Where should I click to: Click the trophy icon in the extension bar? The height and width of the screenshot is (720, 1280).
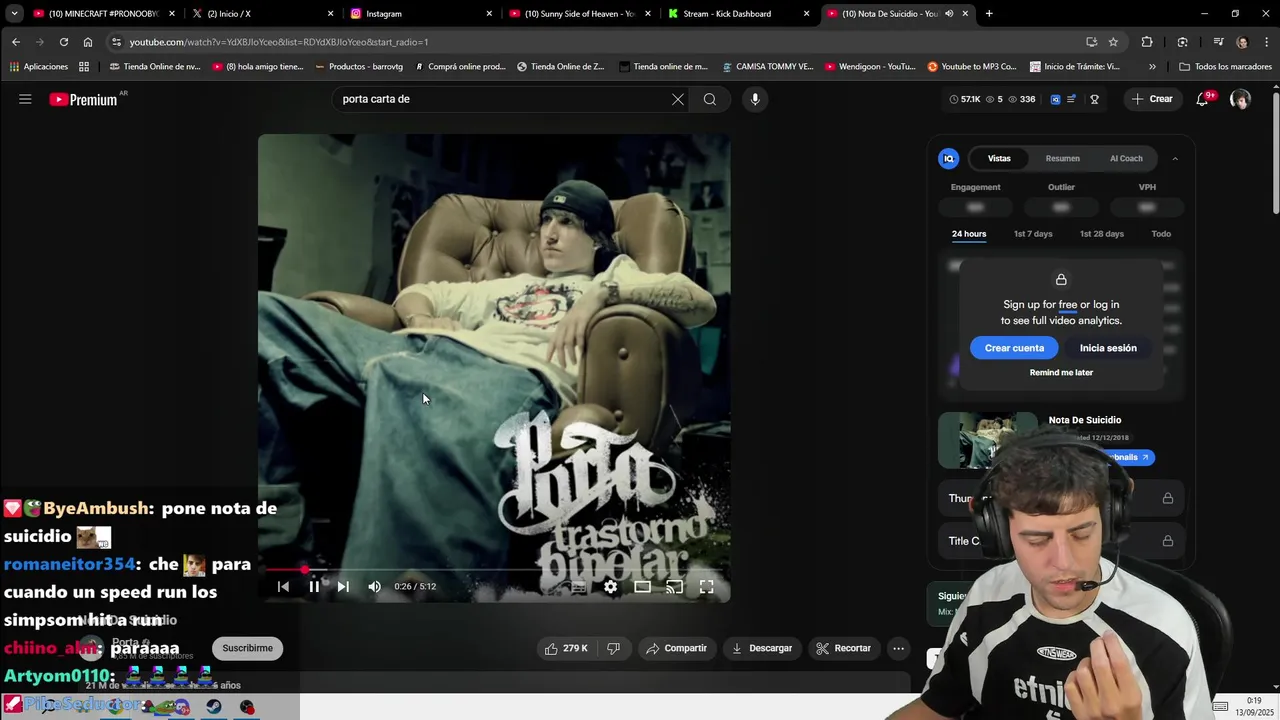1095,99
